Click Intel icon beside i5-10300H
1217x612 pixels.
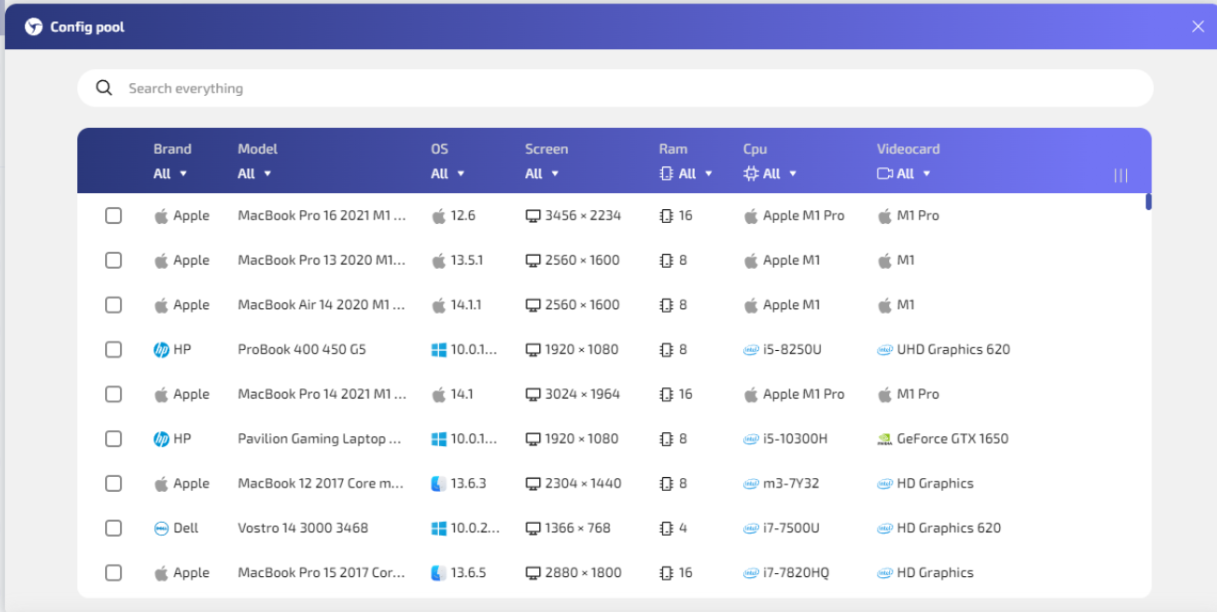click(751, 439)
